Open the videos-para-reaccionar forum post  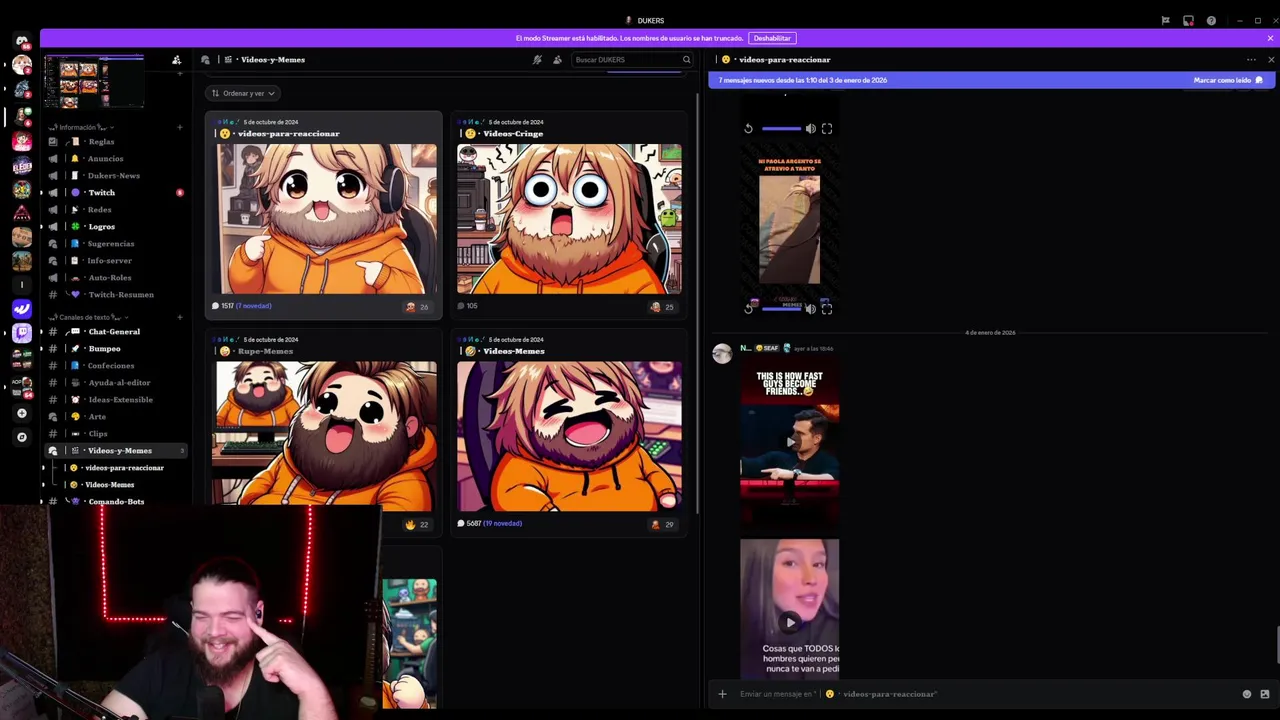coord(323,215)
